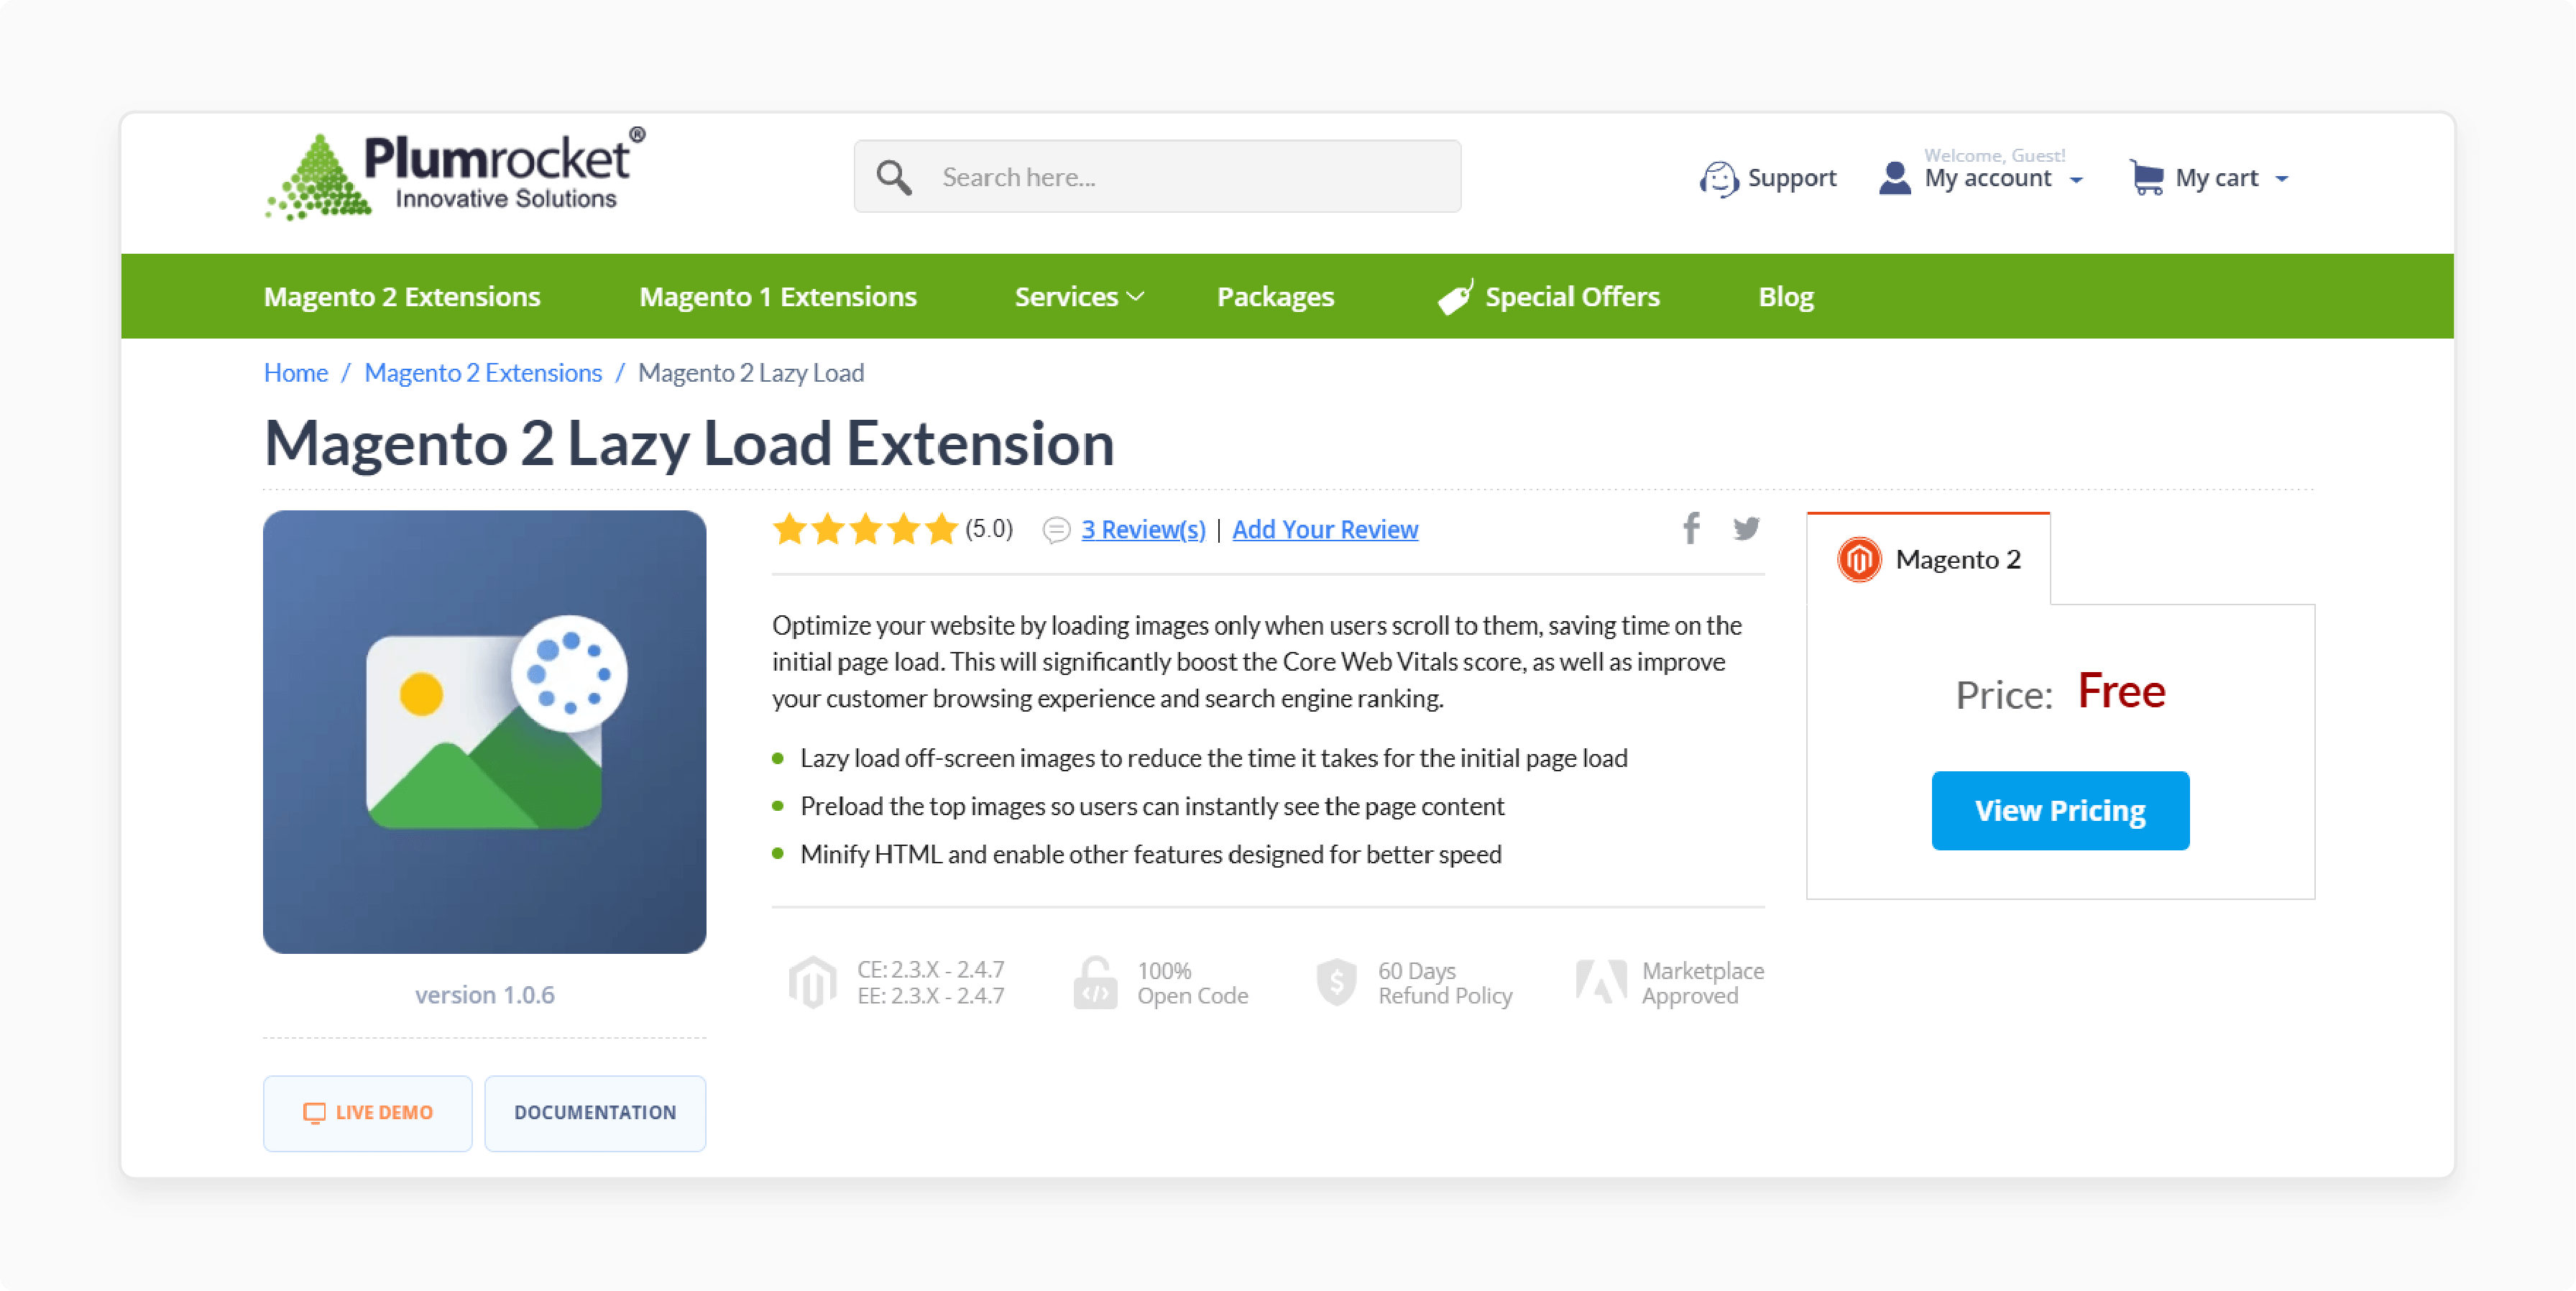Click the (5.0) rating value
The image size is (2576, 1291).
pyautogui.click(x=988, y=529)
